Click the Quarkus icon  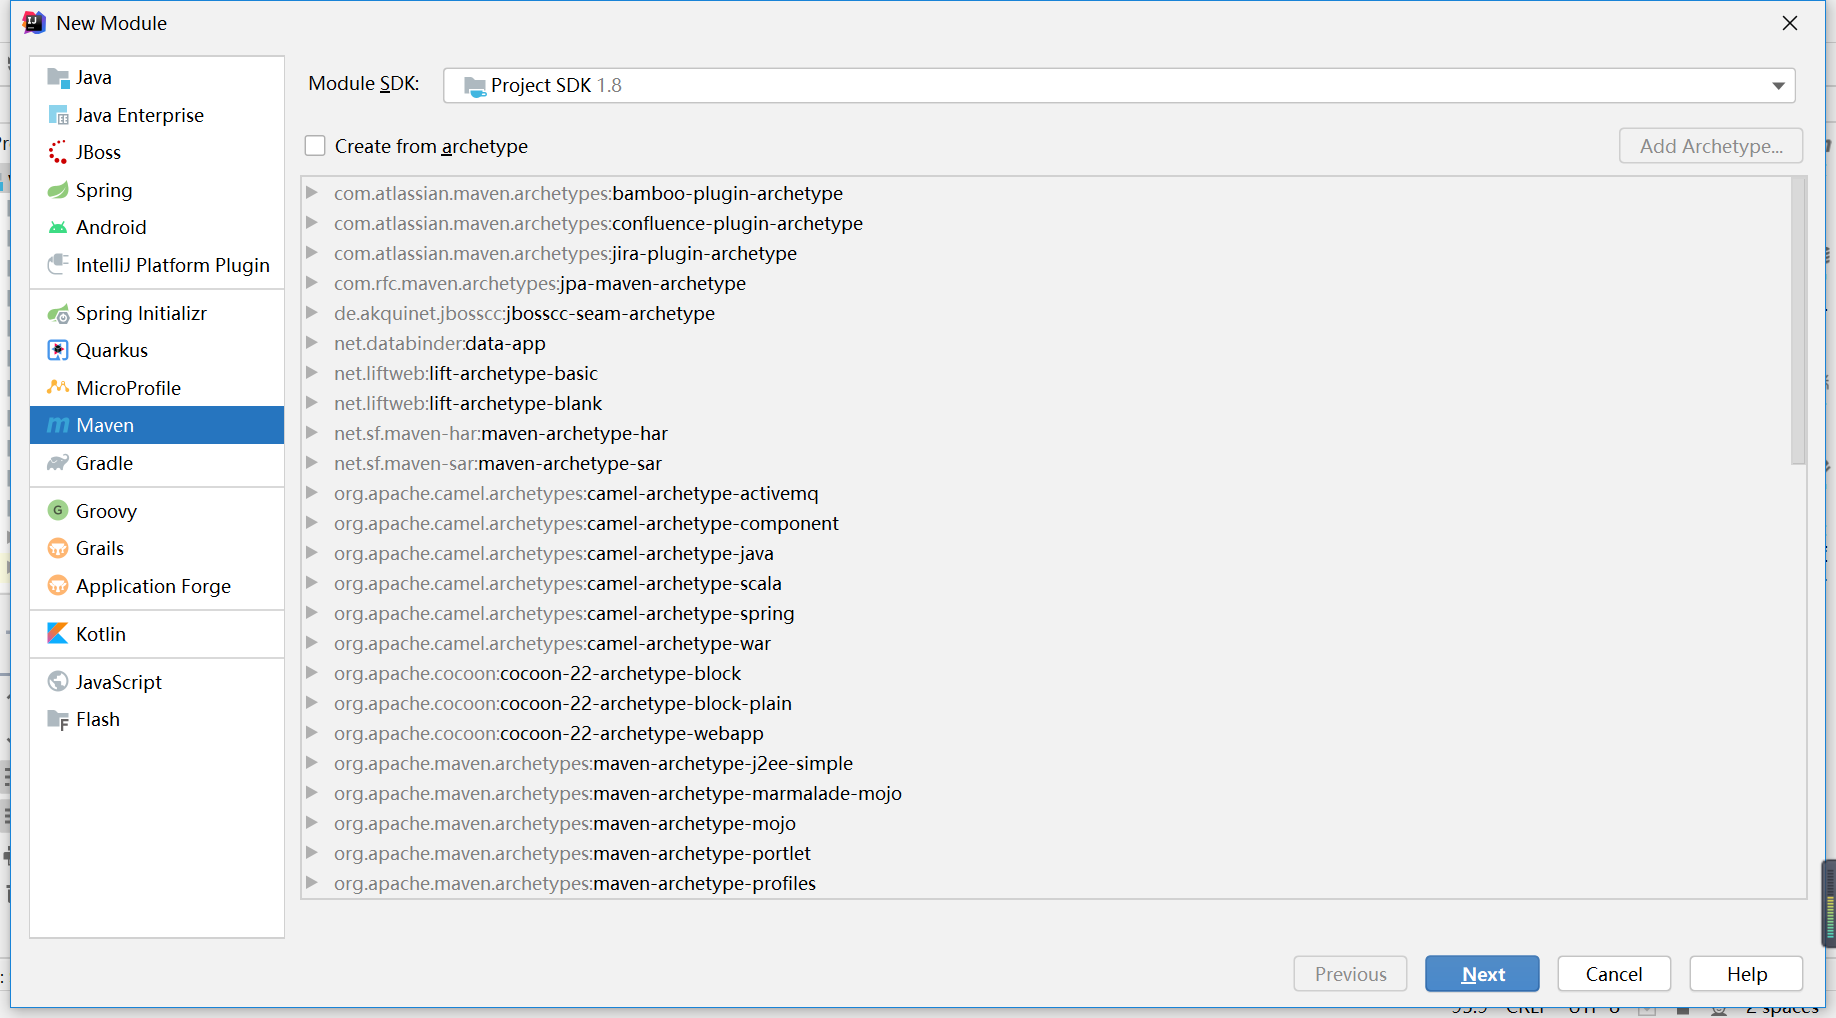[x=58, y=350]
